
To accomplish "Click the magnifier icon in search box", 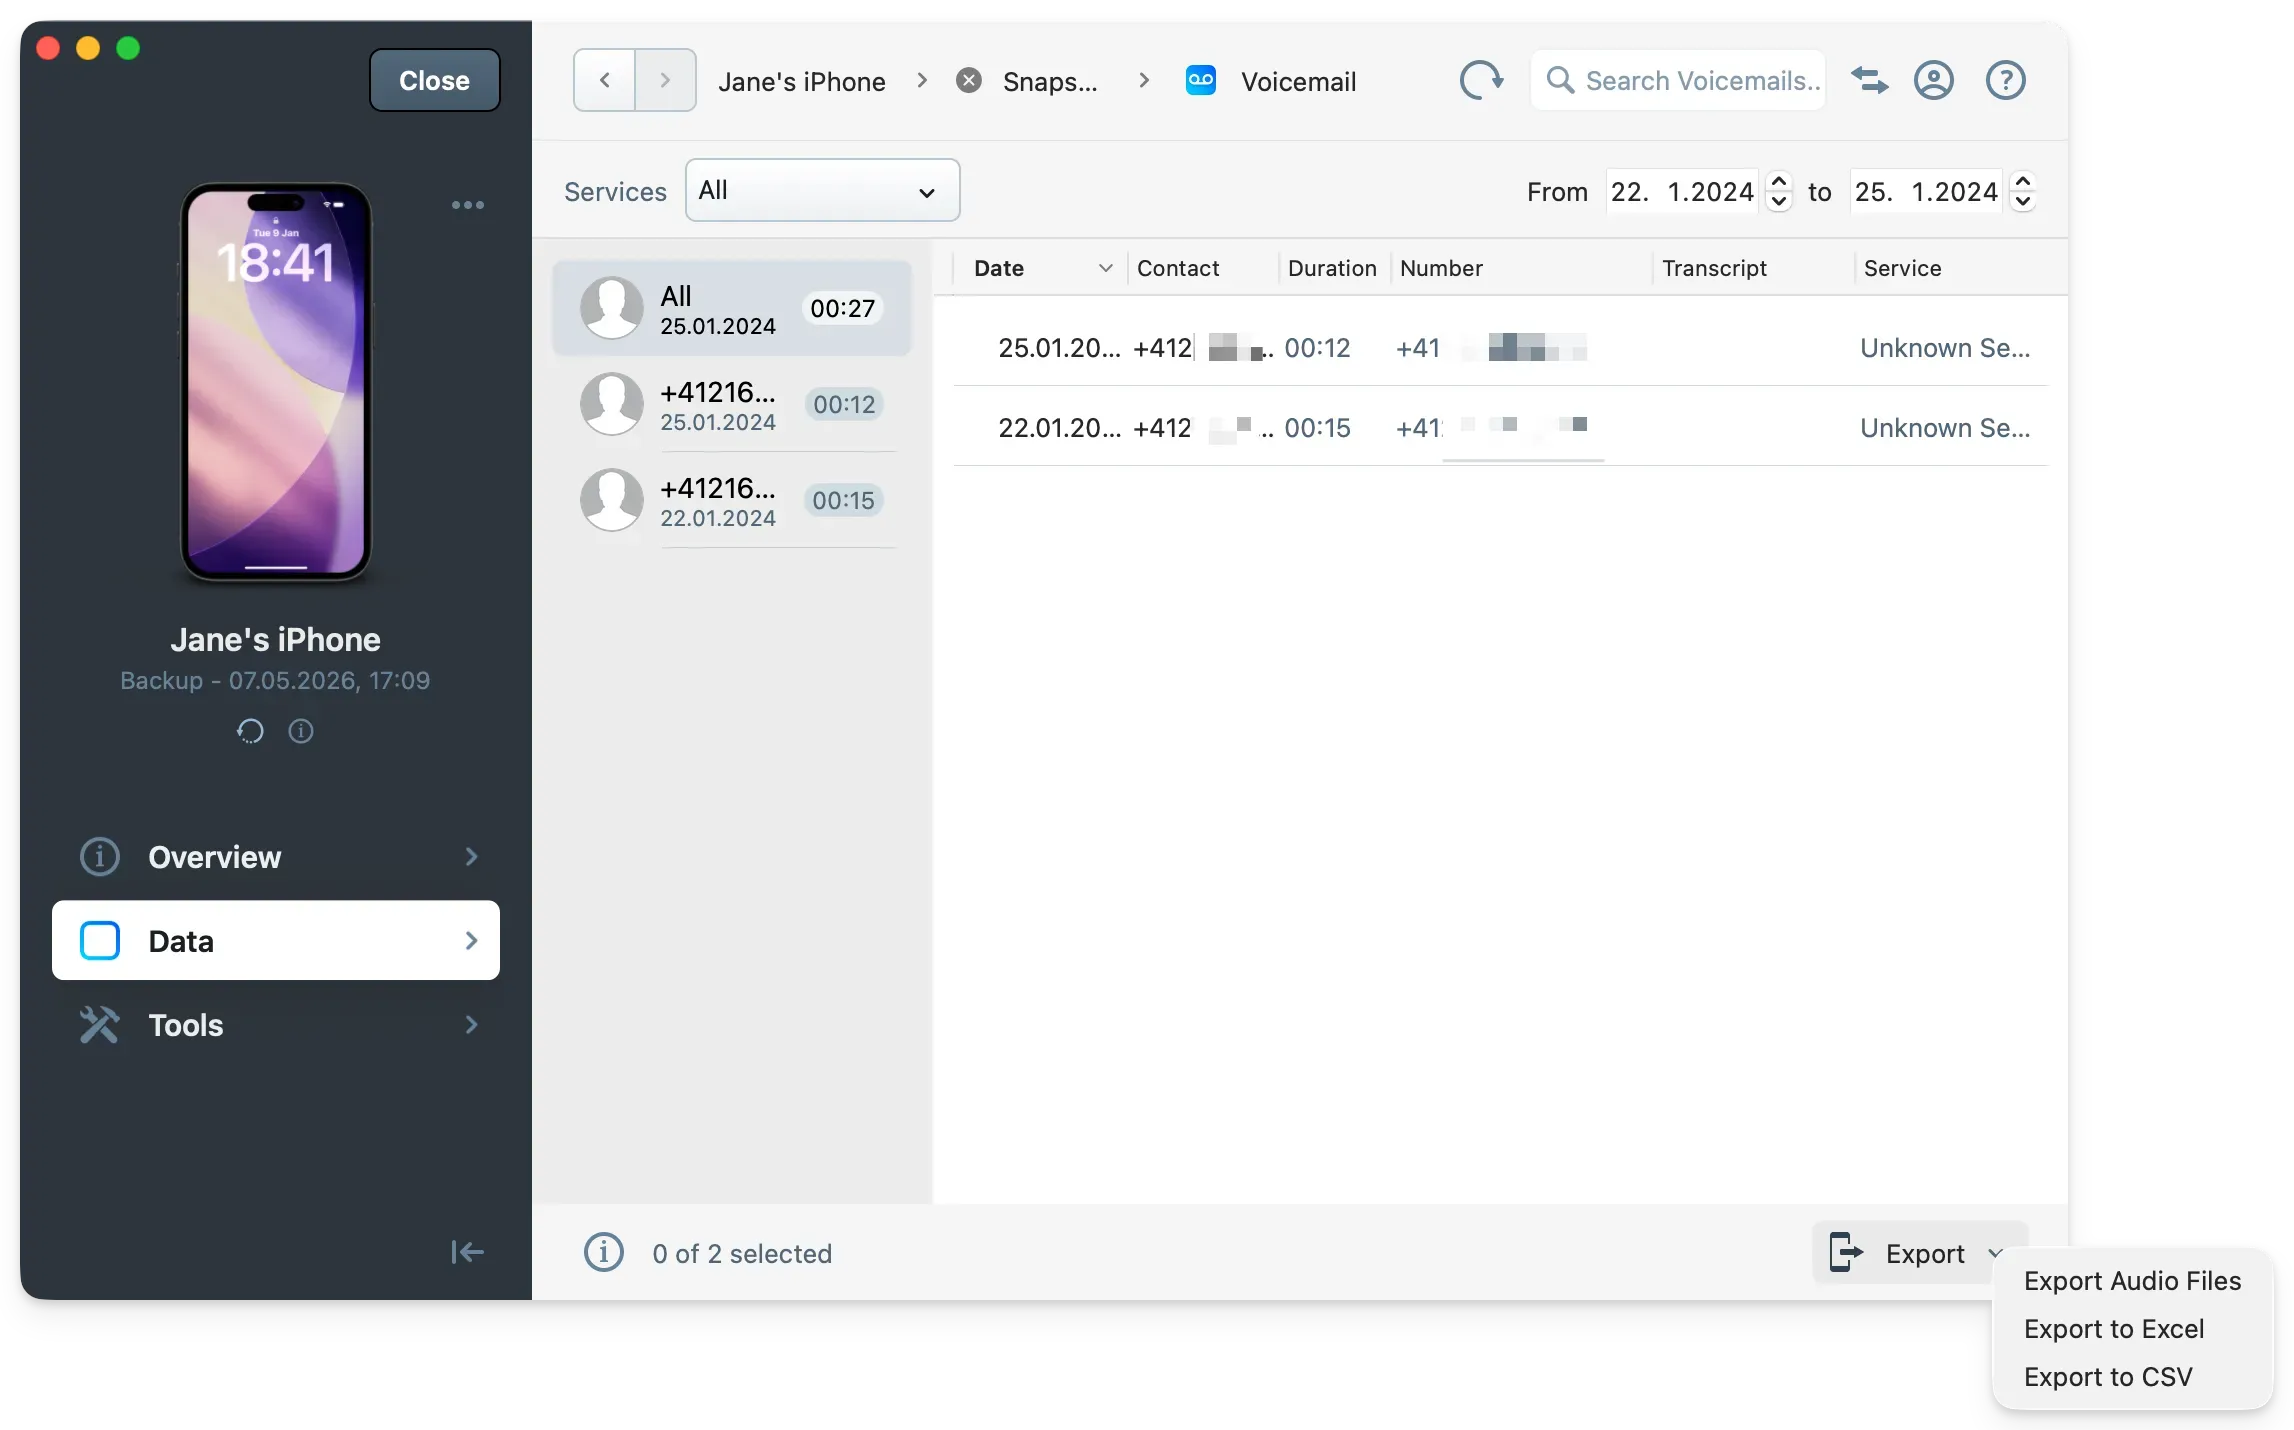I will pyautogui.click(x=1560, y=80).
